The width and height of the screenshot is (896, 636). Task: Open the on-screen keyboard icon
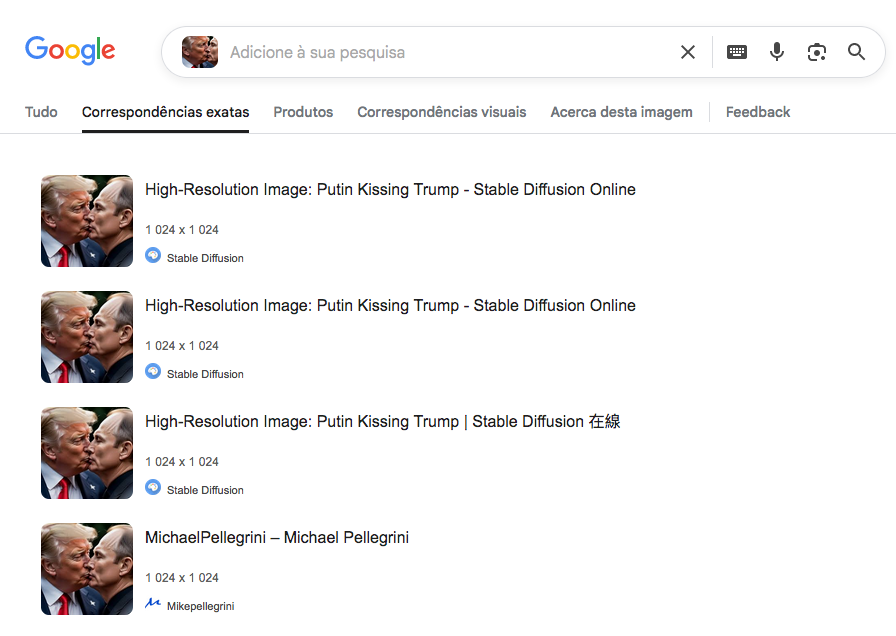tap(737, 52)
